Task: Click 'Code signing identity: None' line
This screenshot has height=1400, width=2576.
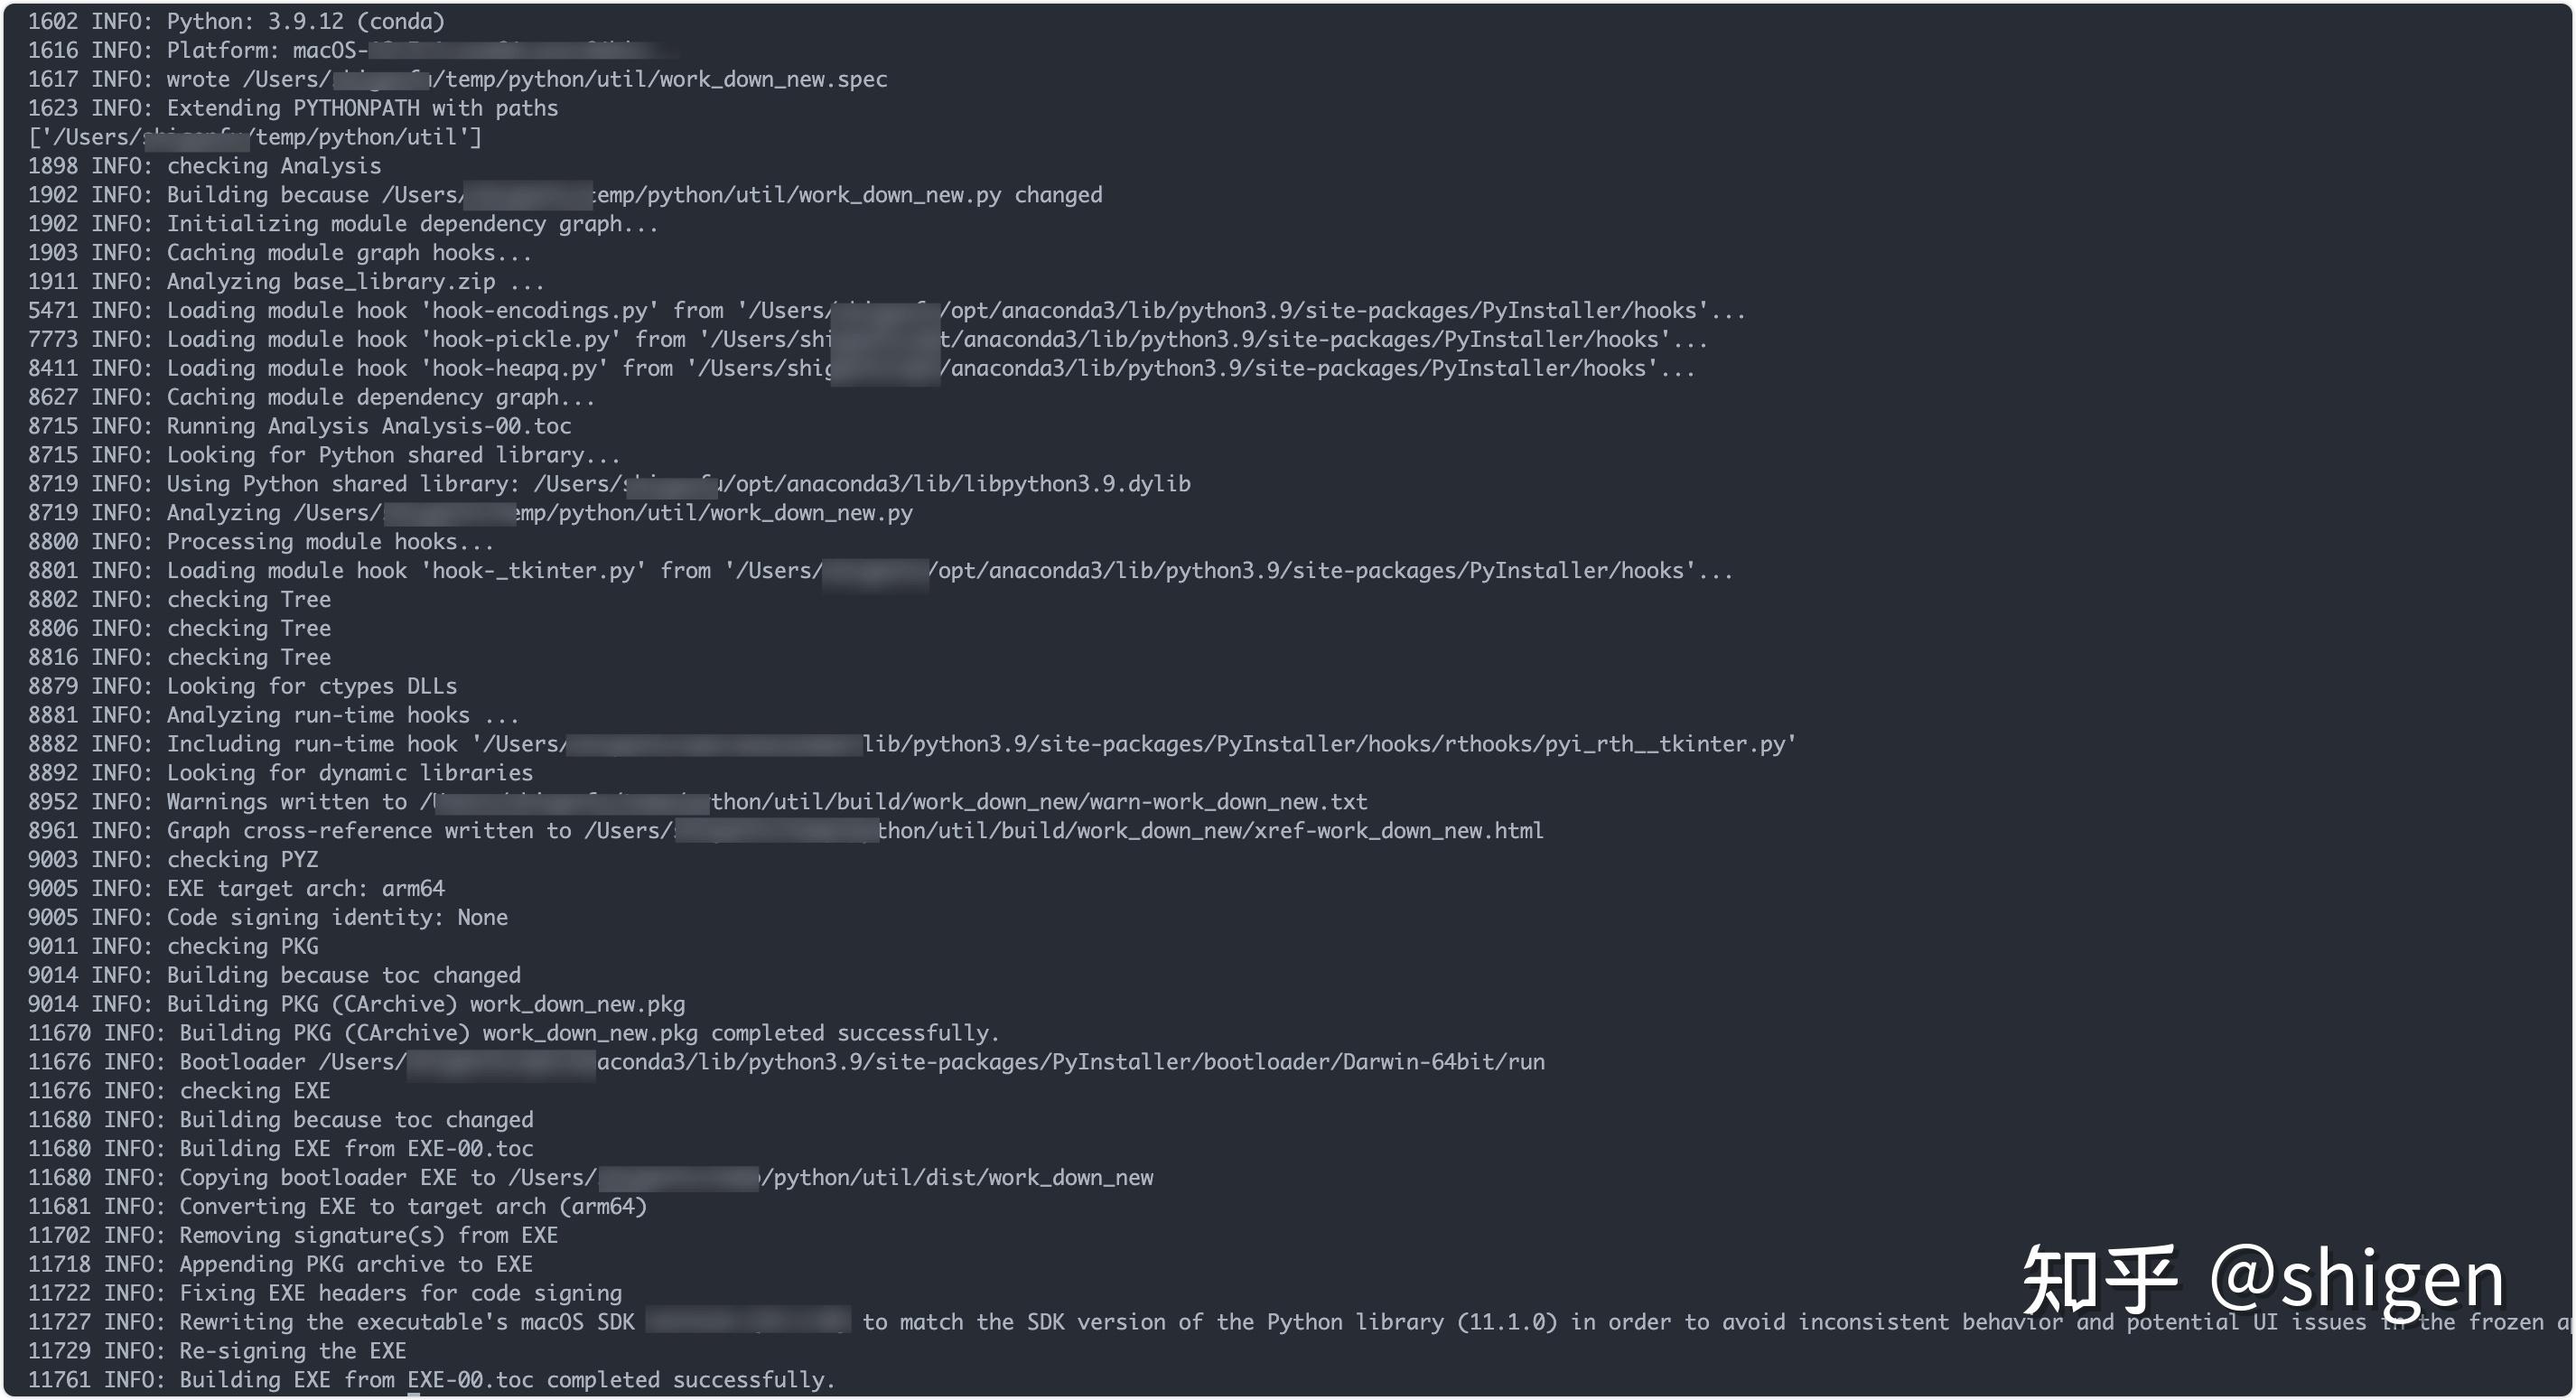Action: 267,918
